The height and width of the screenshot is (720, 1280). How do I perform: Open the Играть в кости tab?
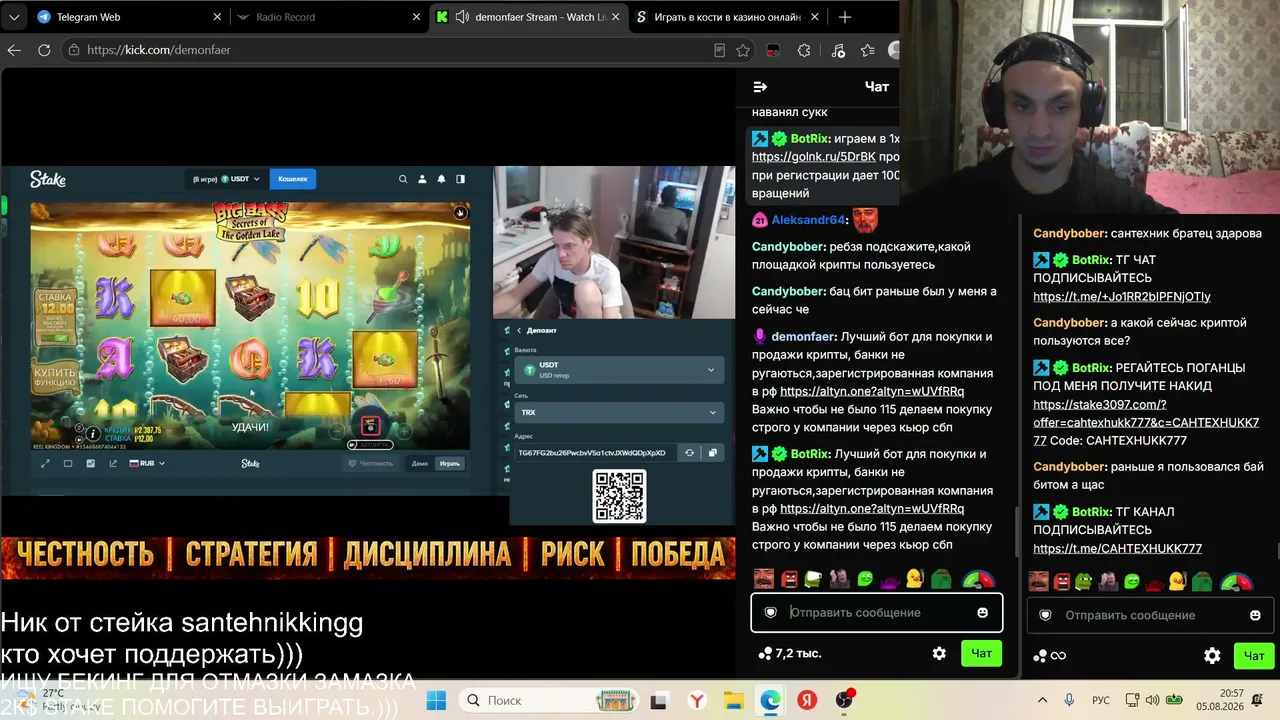[x=728, y=17]
